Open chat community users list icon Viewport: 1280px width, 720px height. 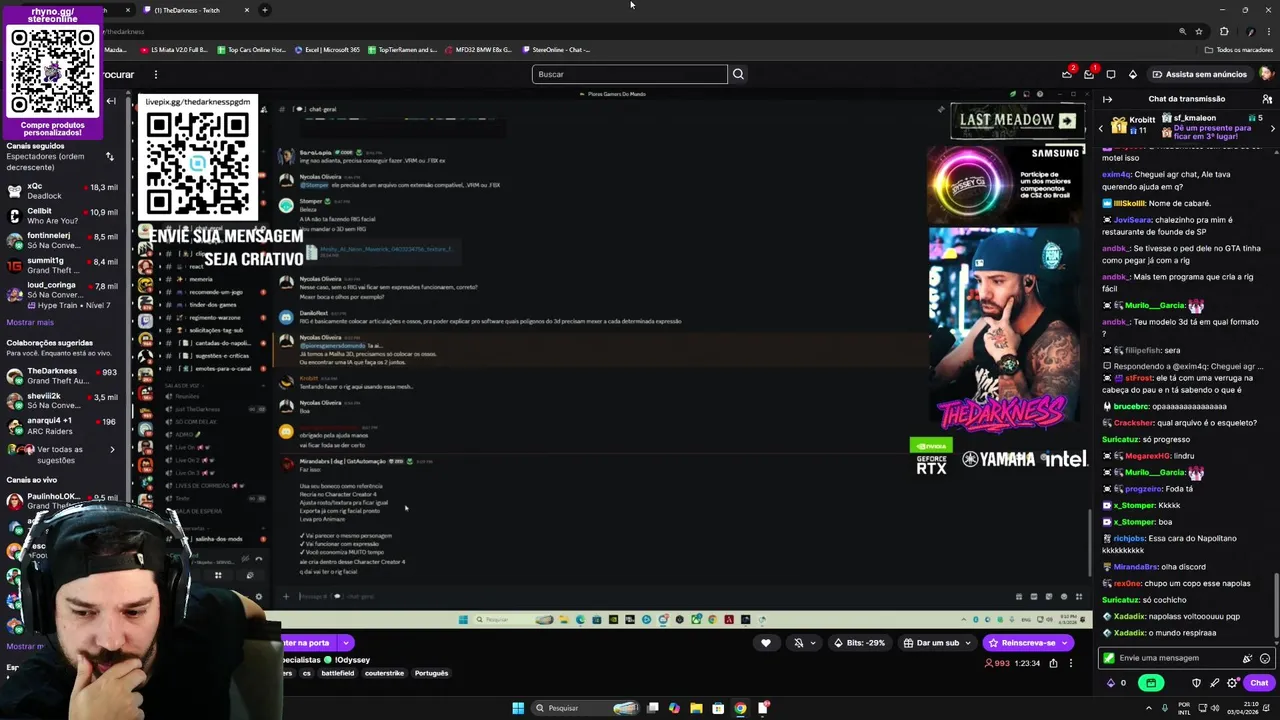pos(1267,99)
